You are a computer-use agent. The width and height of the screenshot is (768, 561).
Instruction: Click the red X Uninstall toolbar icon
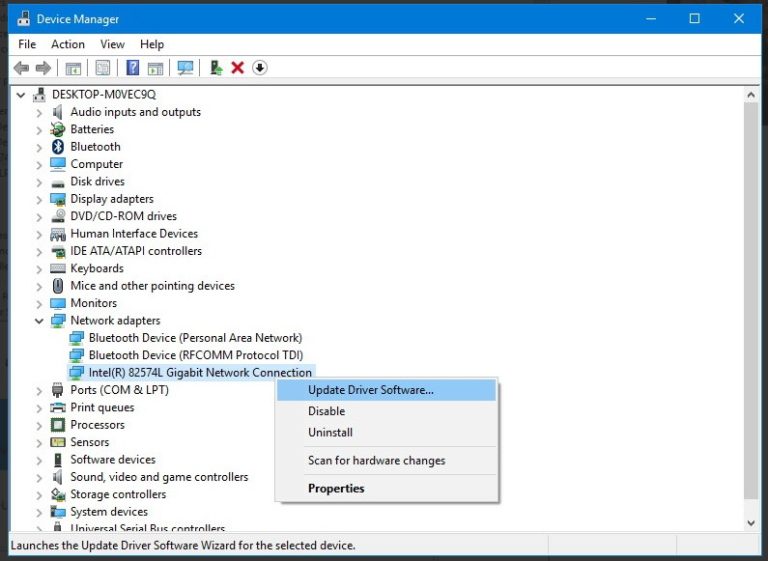pyautogui.click(x=238, y=68)
